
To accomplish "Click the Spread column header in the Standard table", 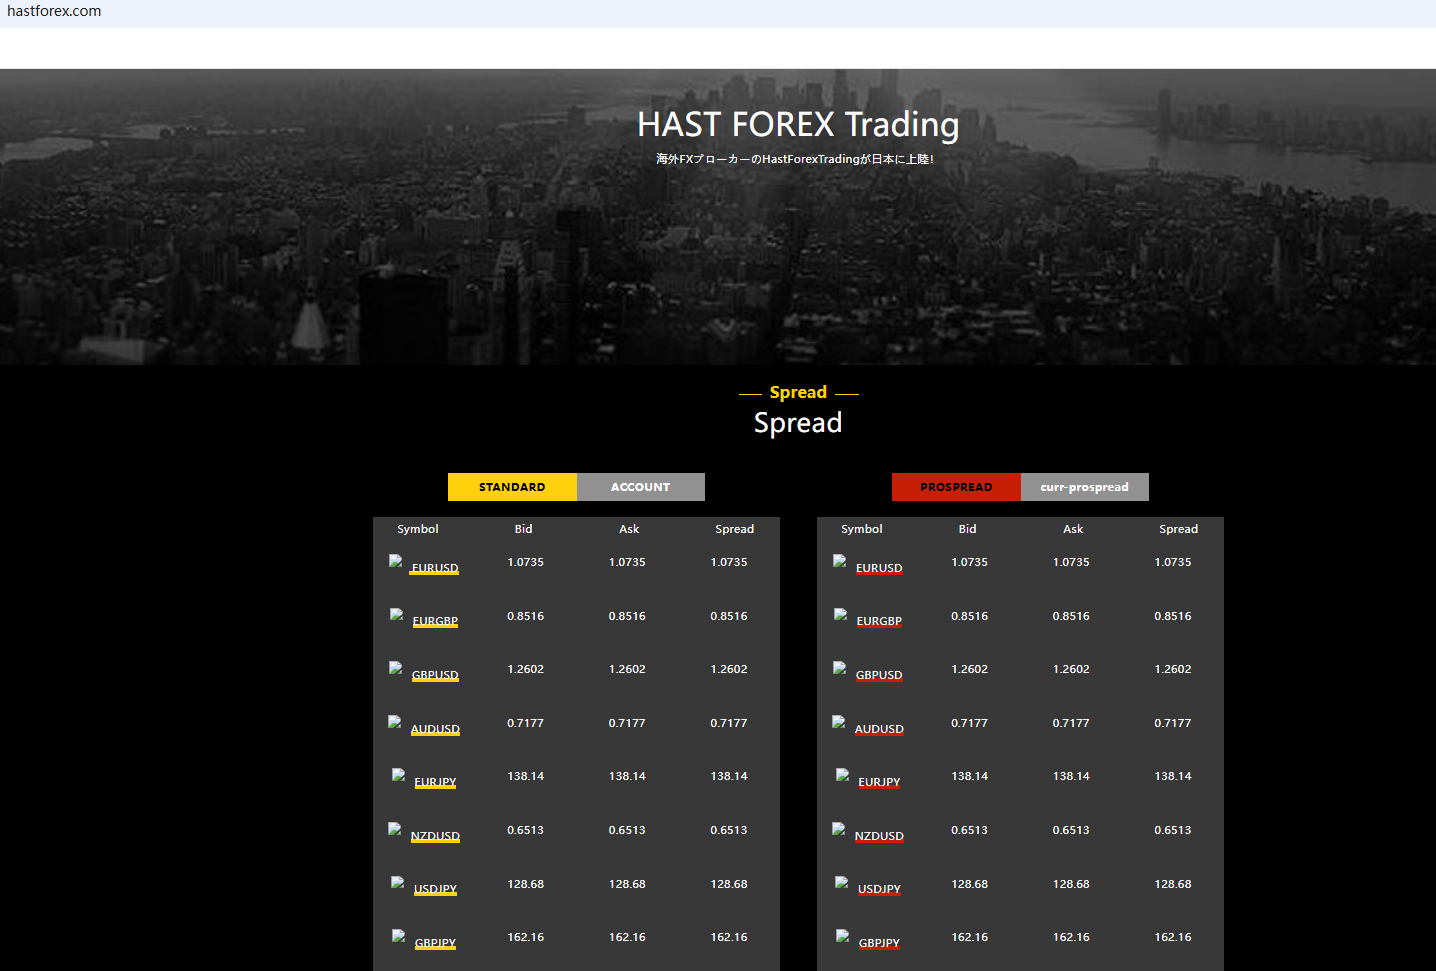I will pos(735,529).
